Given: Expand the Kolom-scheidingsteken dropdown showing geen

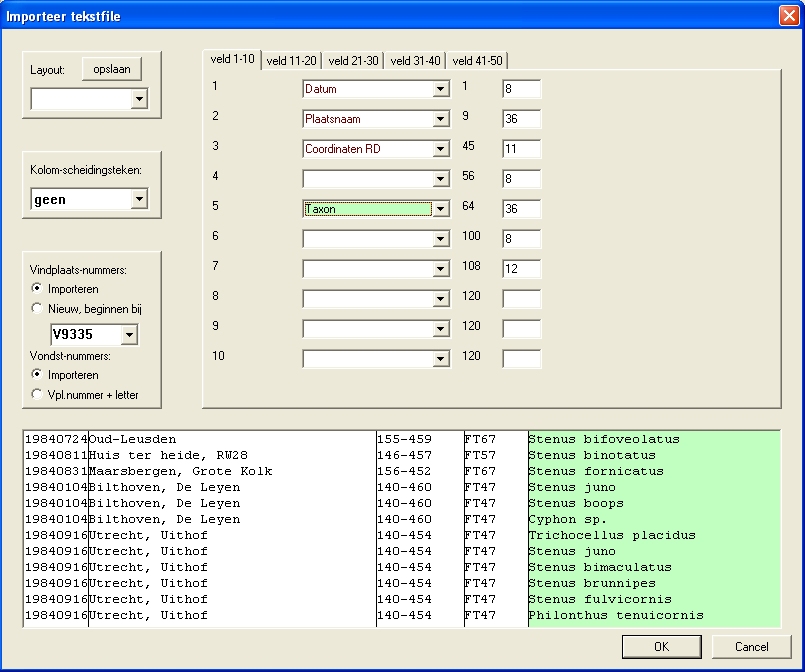Looking at the screenshot, I should click(x=139, y=199).
